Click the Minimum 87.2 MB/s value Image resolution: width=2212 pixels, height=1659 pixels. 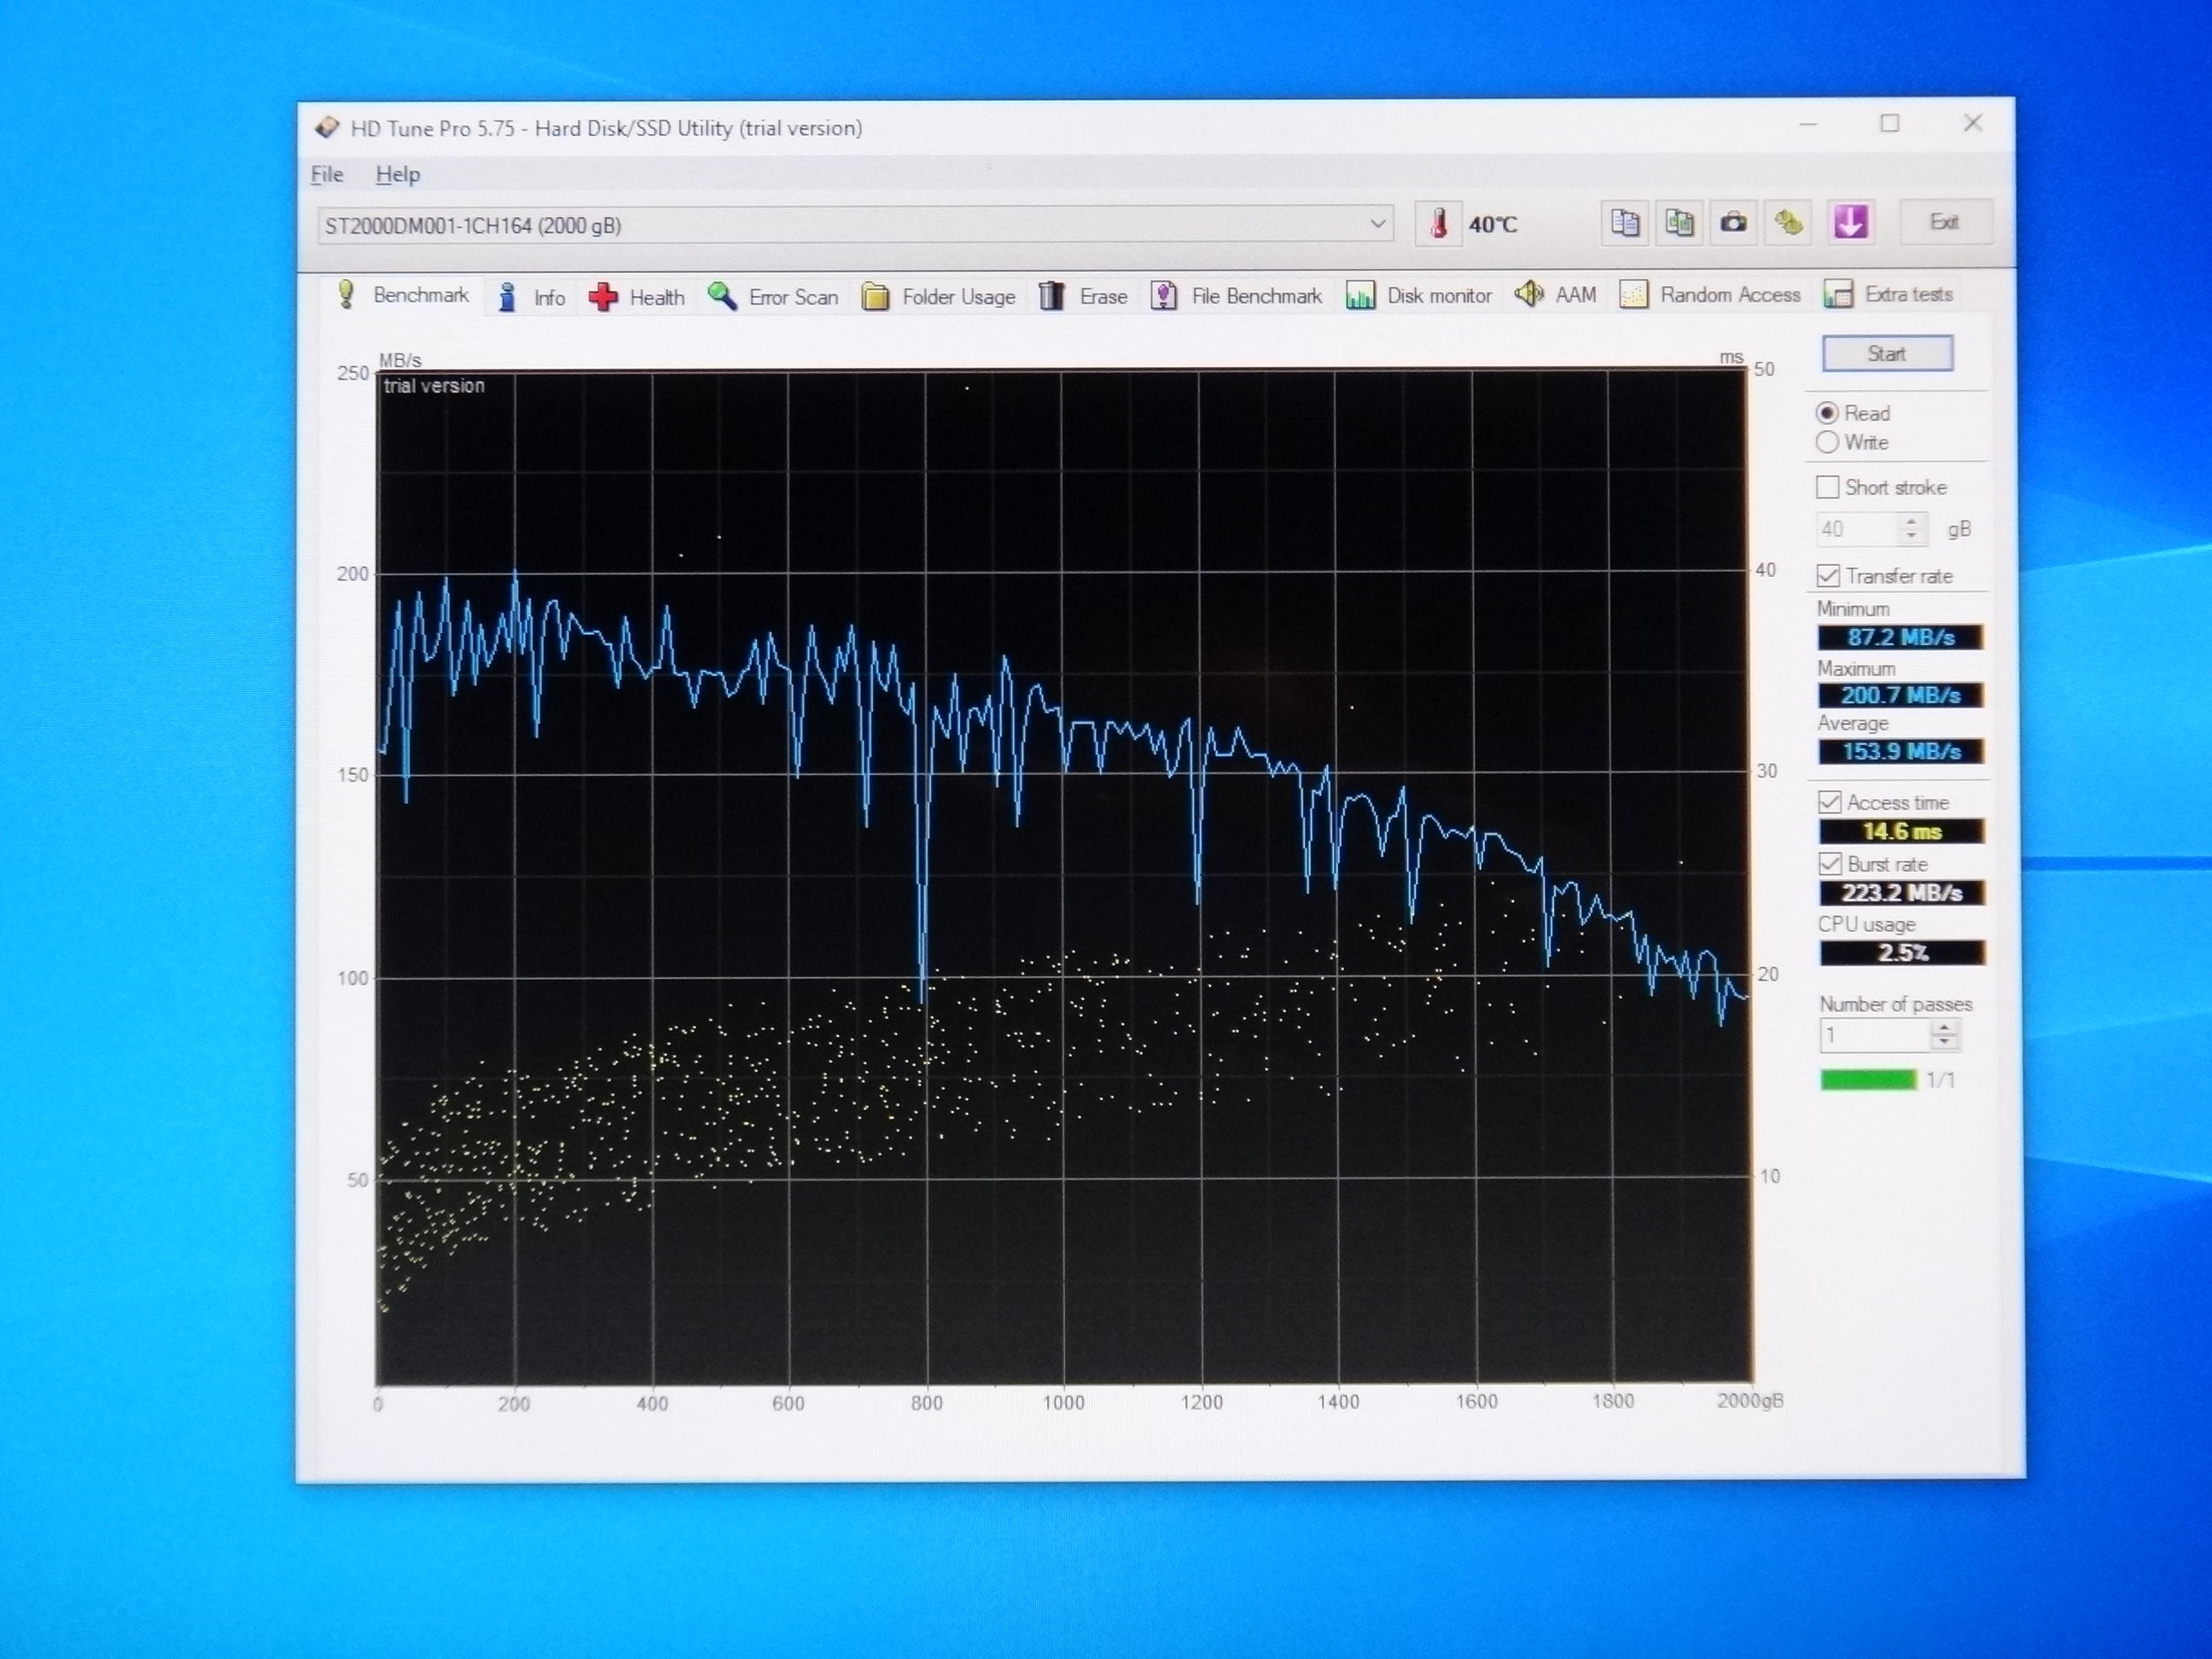[x=1900, y=637]
